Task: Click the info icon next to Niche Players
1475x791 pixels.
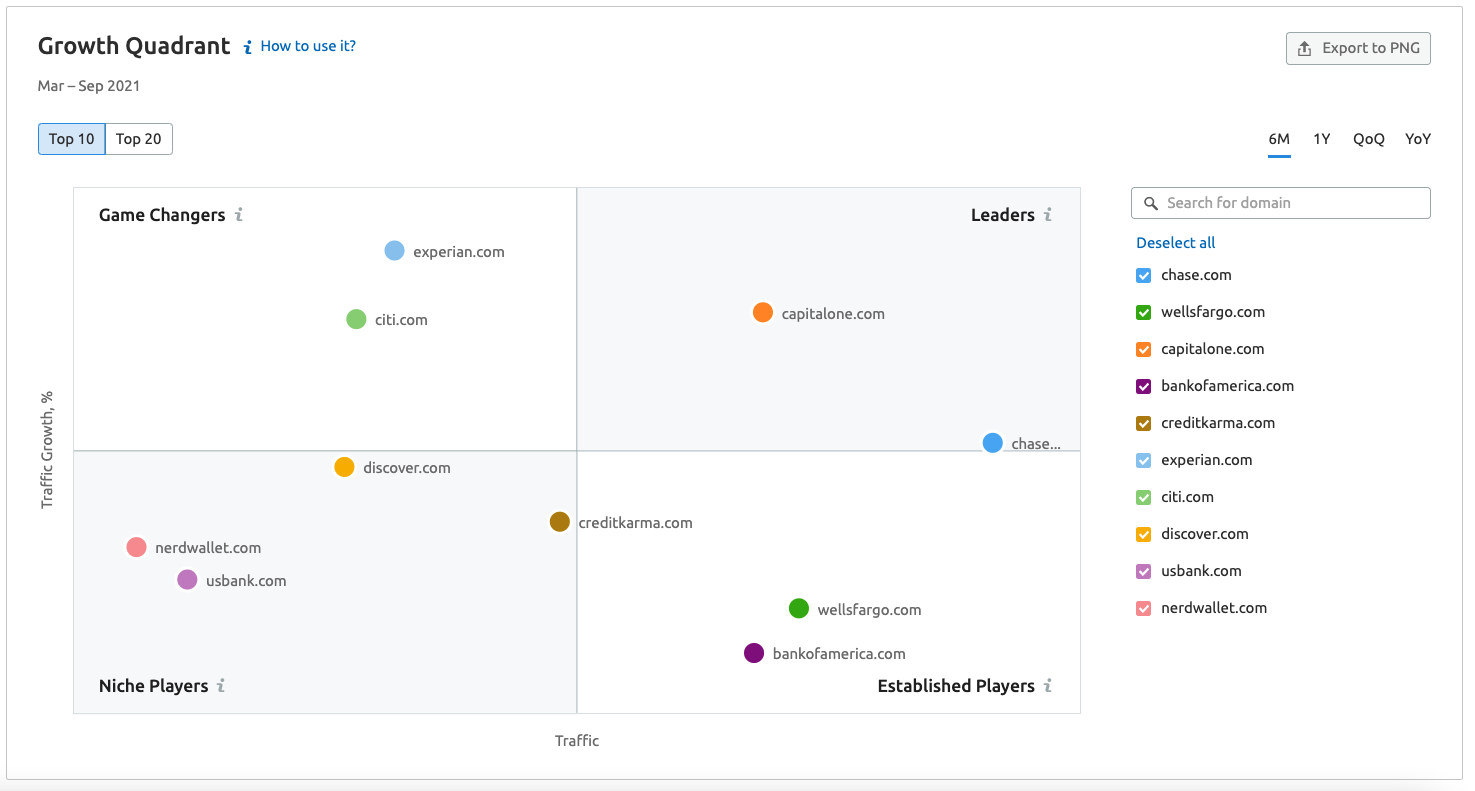Action: click(221, 685)
